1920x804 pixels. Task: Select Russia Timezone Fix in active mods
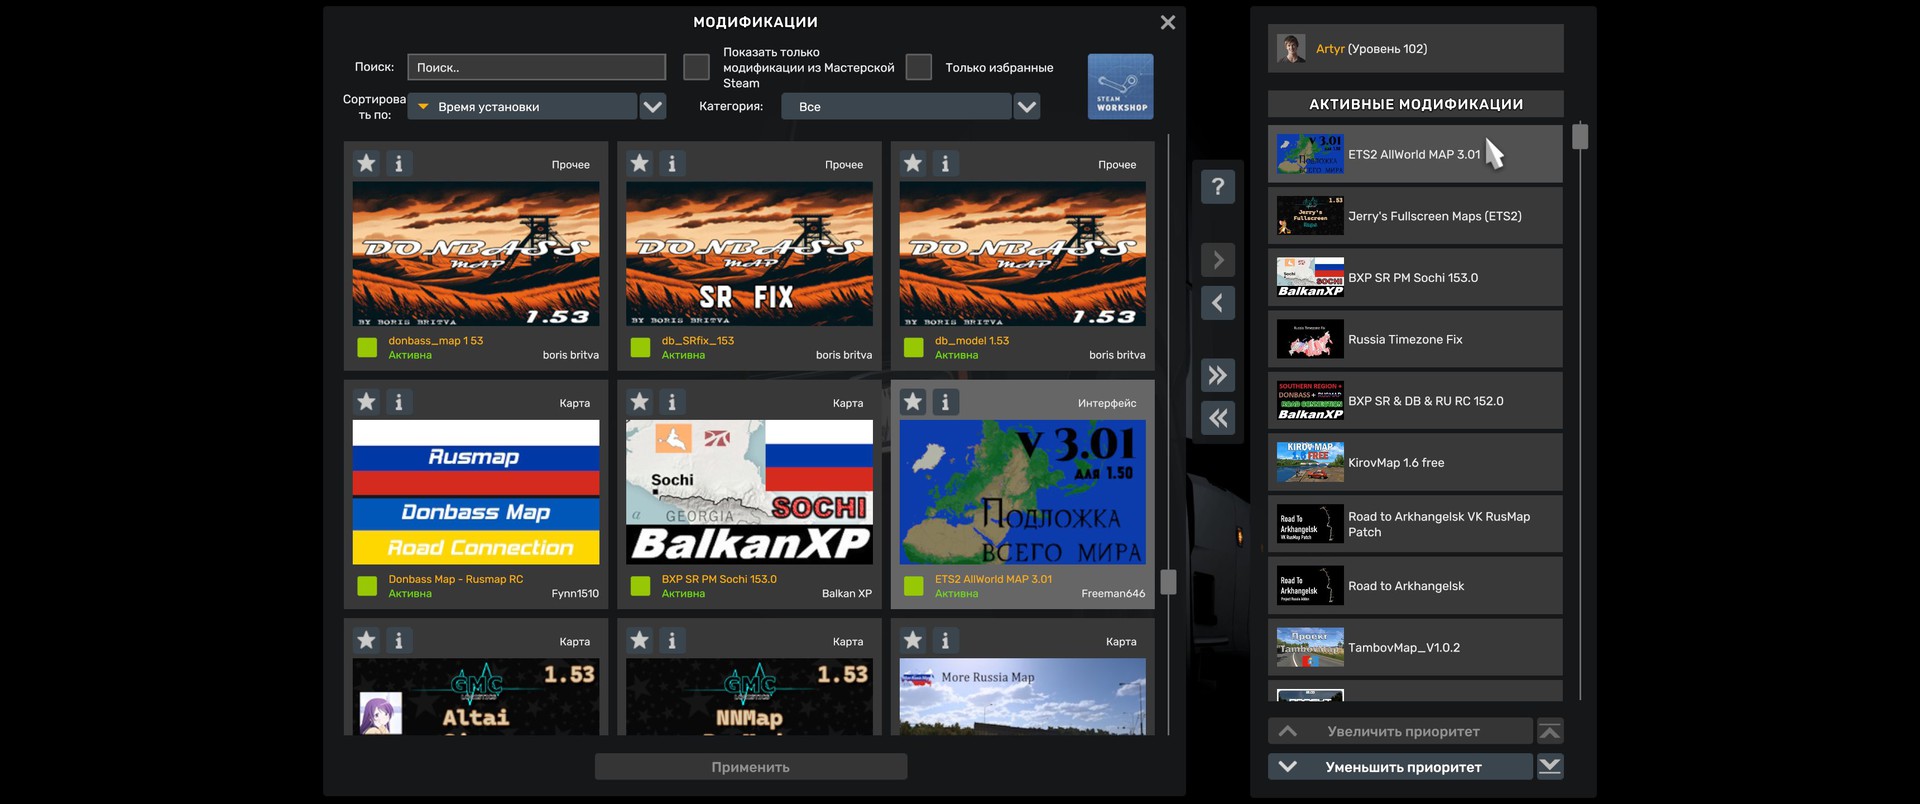pyautogui.click(x=1414, y=340)
